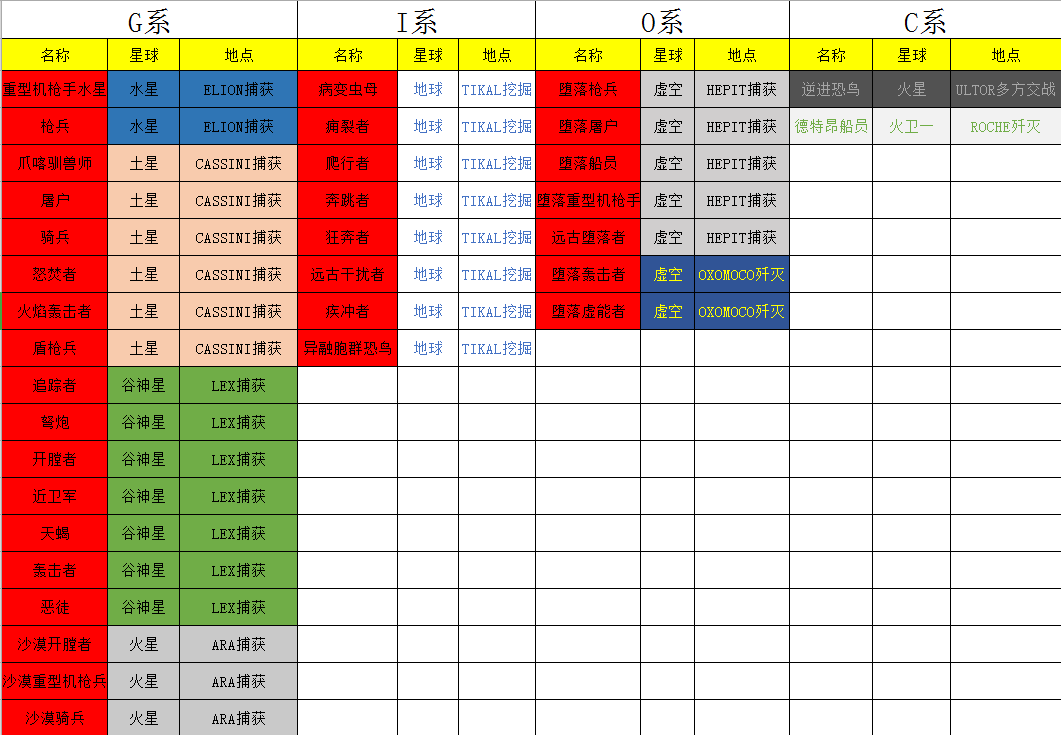Select the 爪喀驯兽师 name cell
This screenshot has height=735, width=1061.
pyautogui.click(x=55, y=163)
